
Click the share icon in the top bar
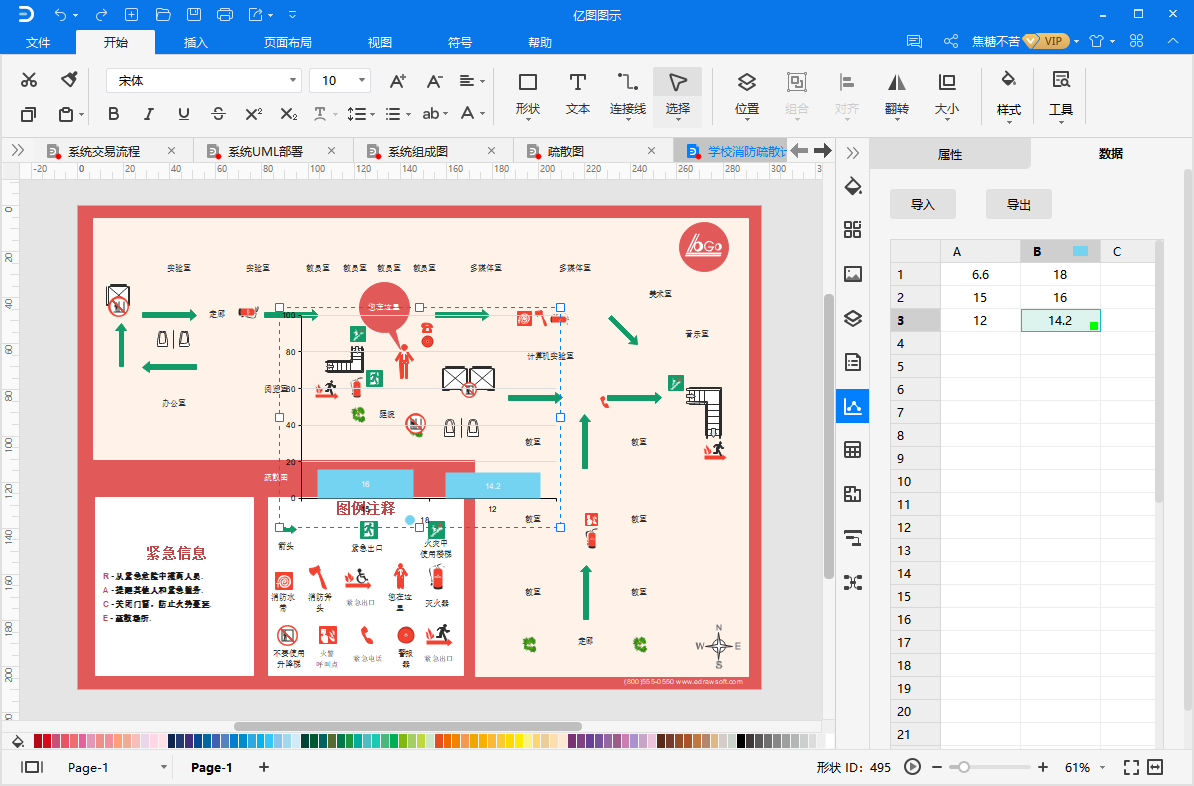(951, 41)
